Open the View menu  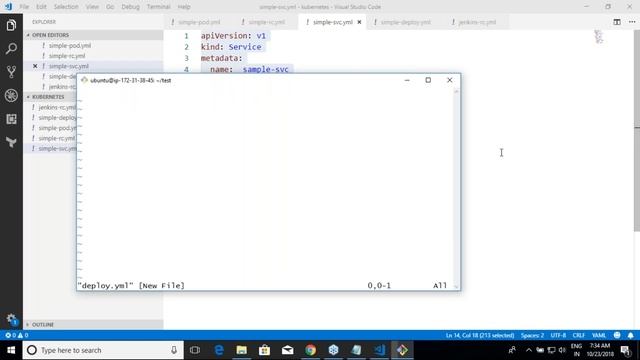pos(92,7)
